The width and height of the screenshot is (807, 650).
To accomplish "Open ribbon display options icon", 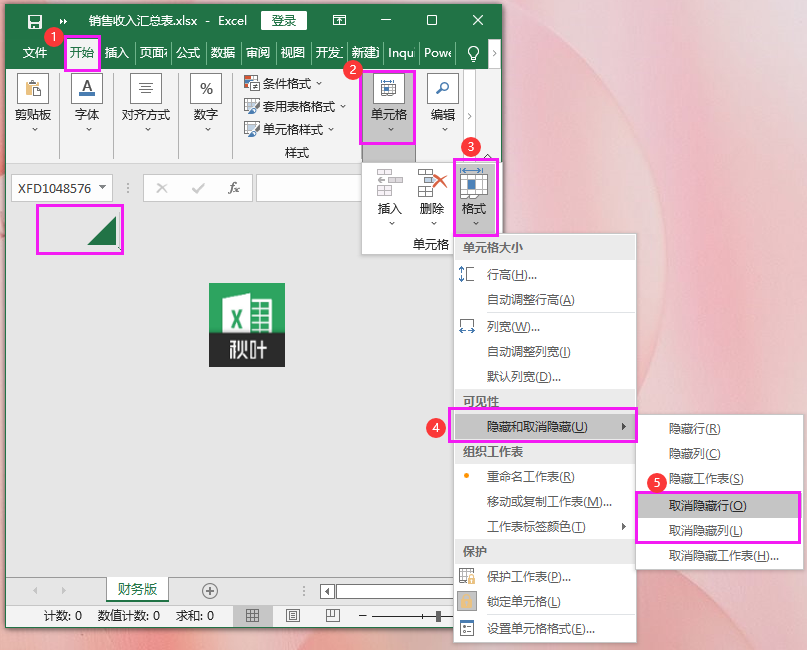I will pos(339,20).
